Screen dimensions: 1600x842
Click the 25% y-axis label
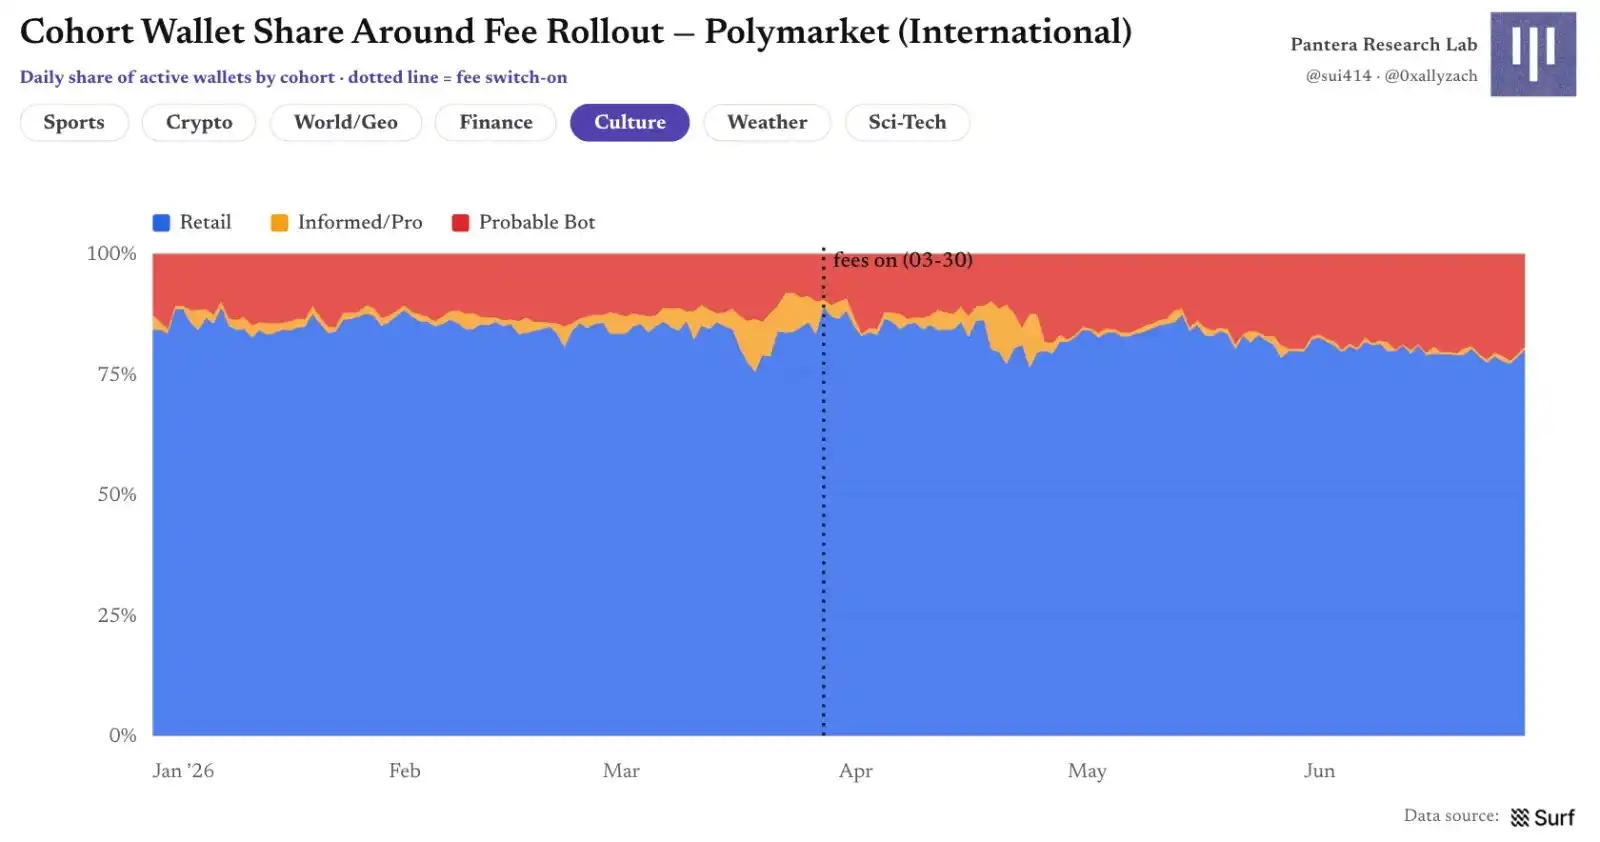point(116,615)
